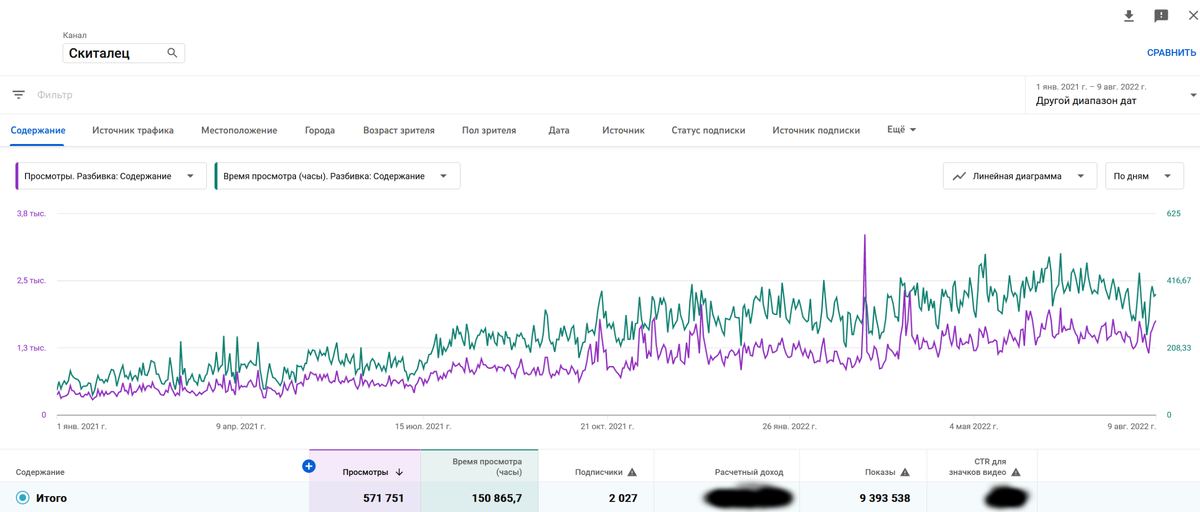Click the 26 янв. 2022 г. axis label

click(790, 426)
